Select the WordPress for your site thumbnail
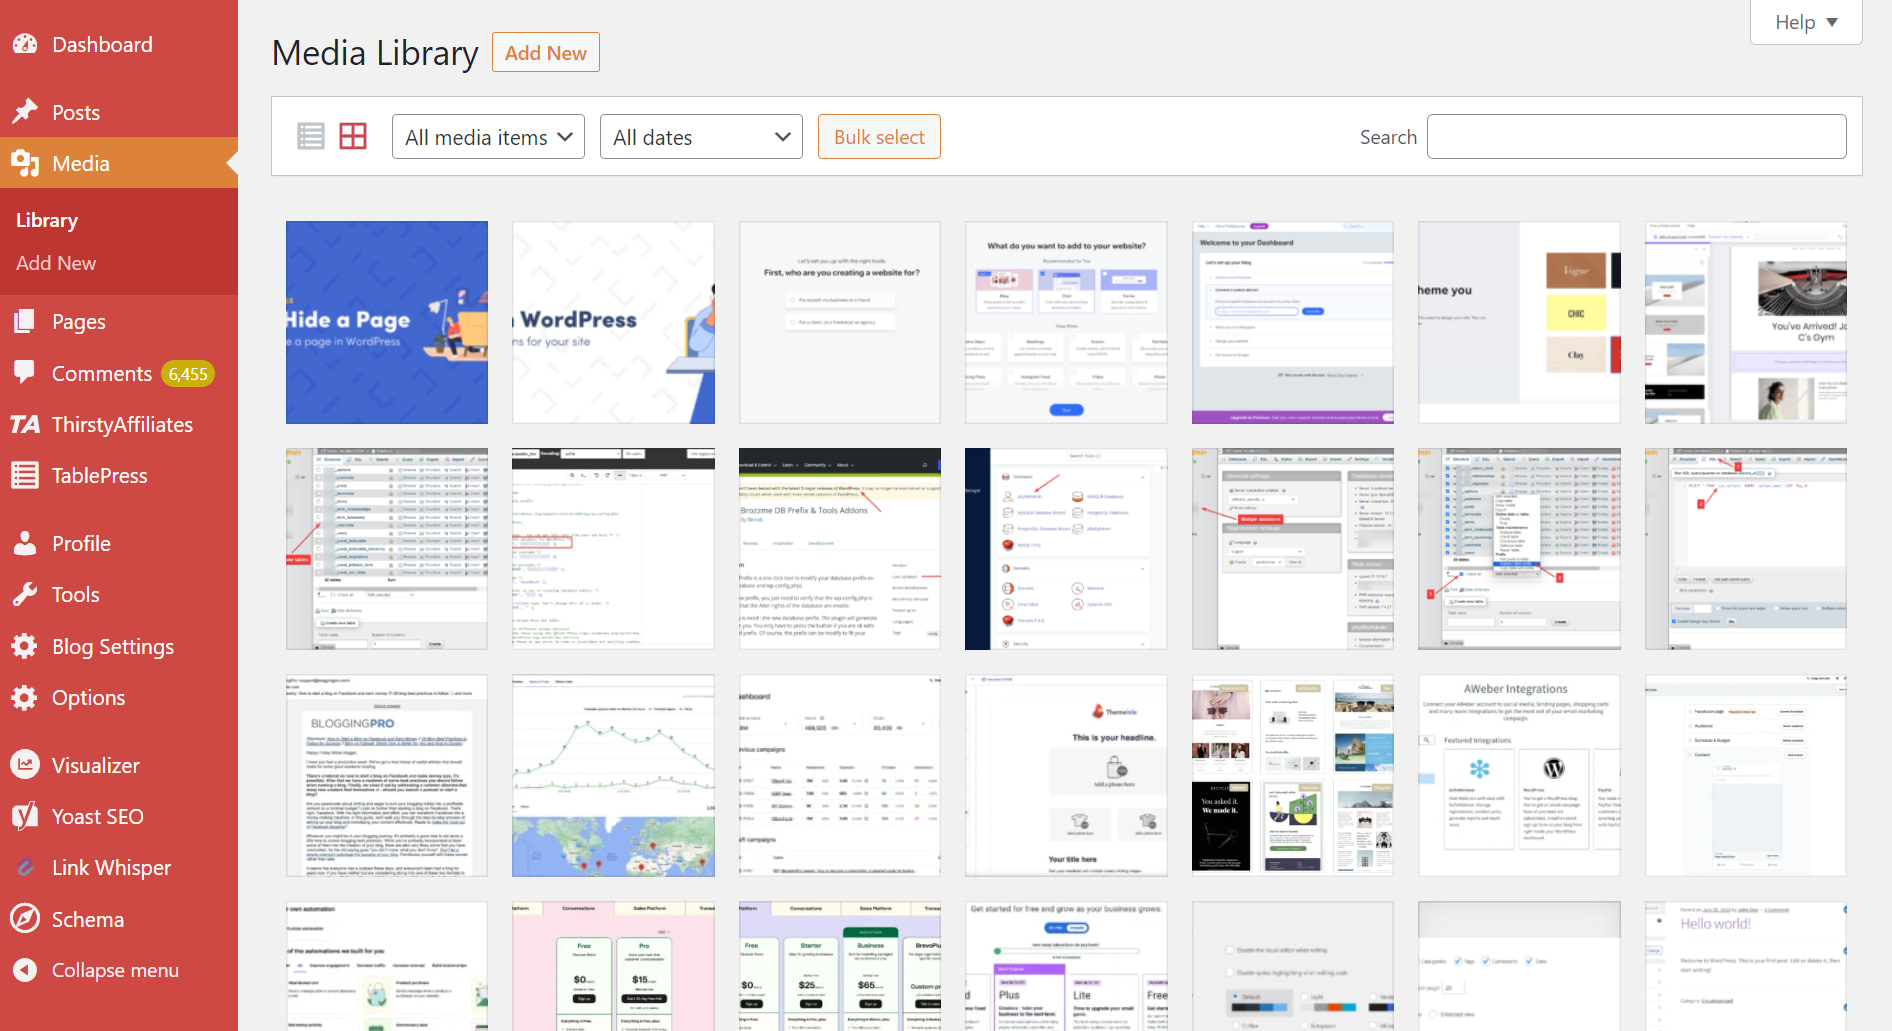Screen dimensions: 1892x1031 tap(613, 322)
